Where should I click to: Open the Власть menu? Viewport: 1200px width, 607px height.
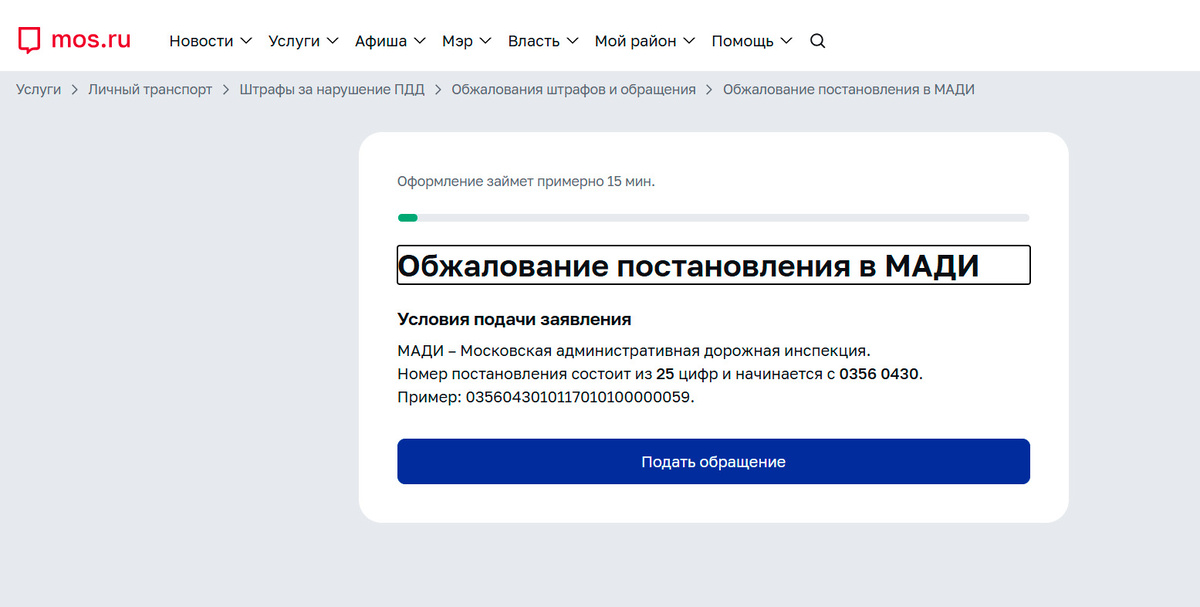point(543,41)
